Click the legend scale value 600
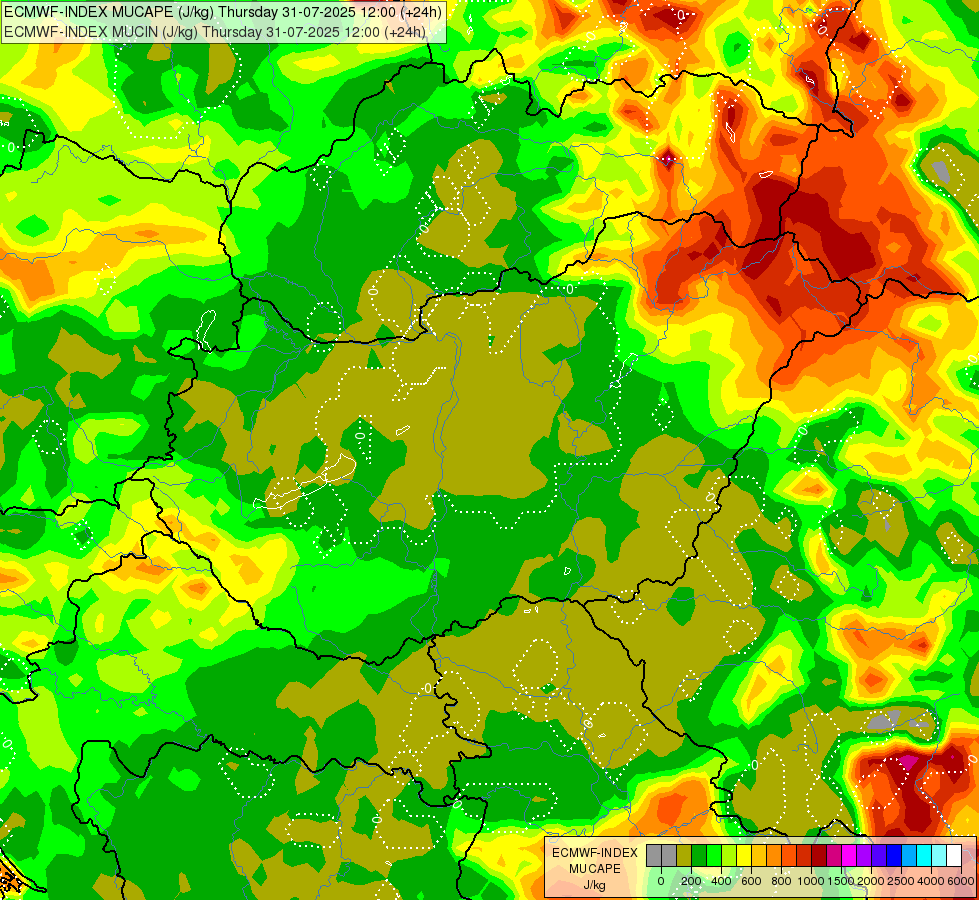The height and width of the screenshot is (900, 979). tap(751, 881)
